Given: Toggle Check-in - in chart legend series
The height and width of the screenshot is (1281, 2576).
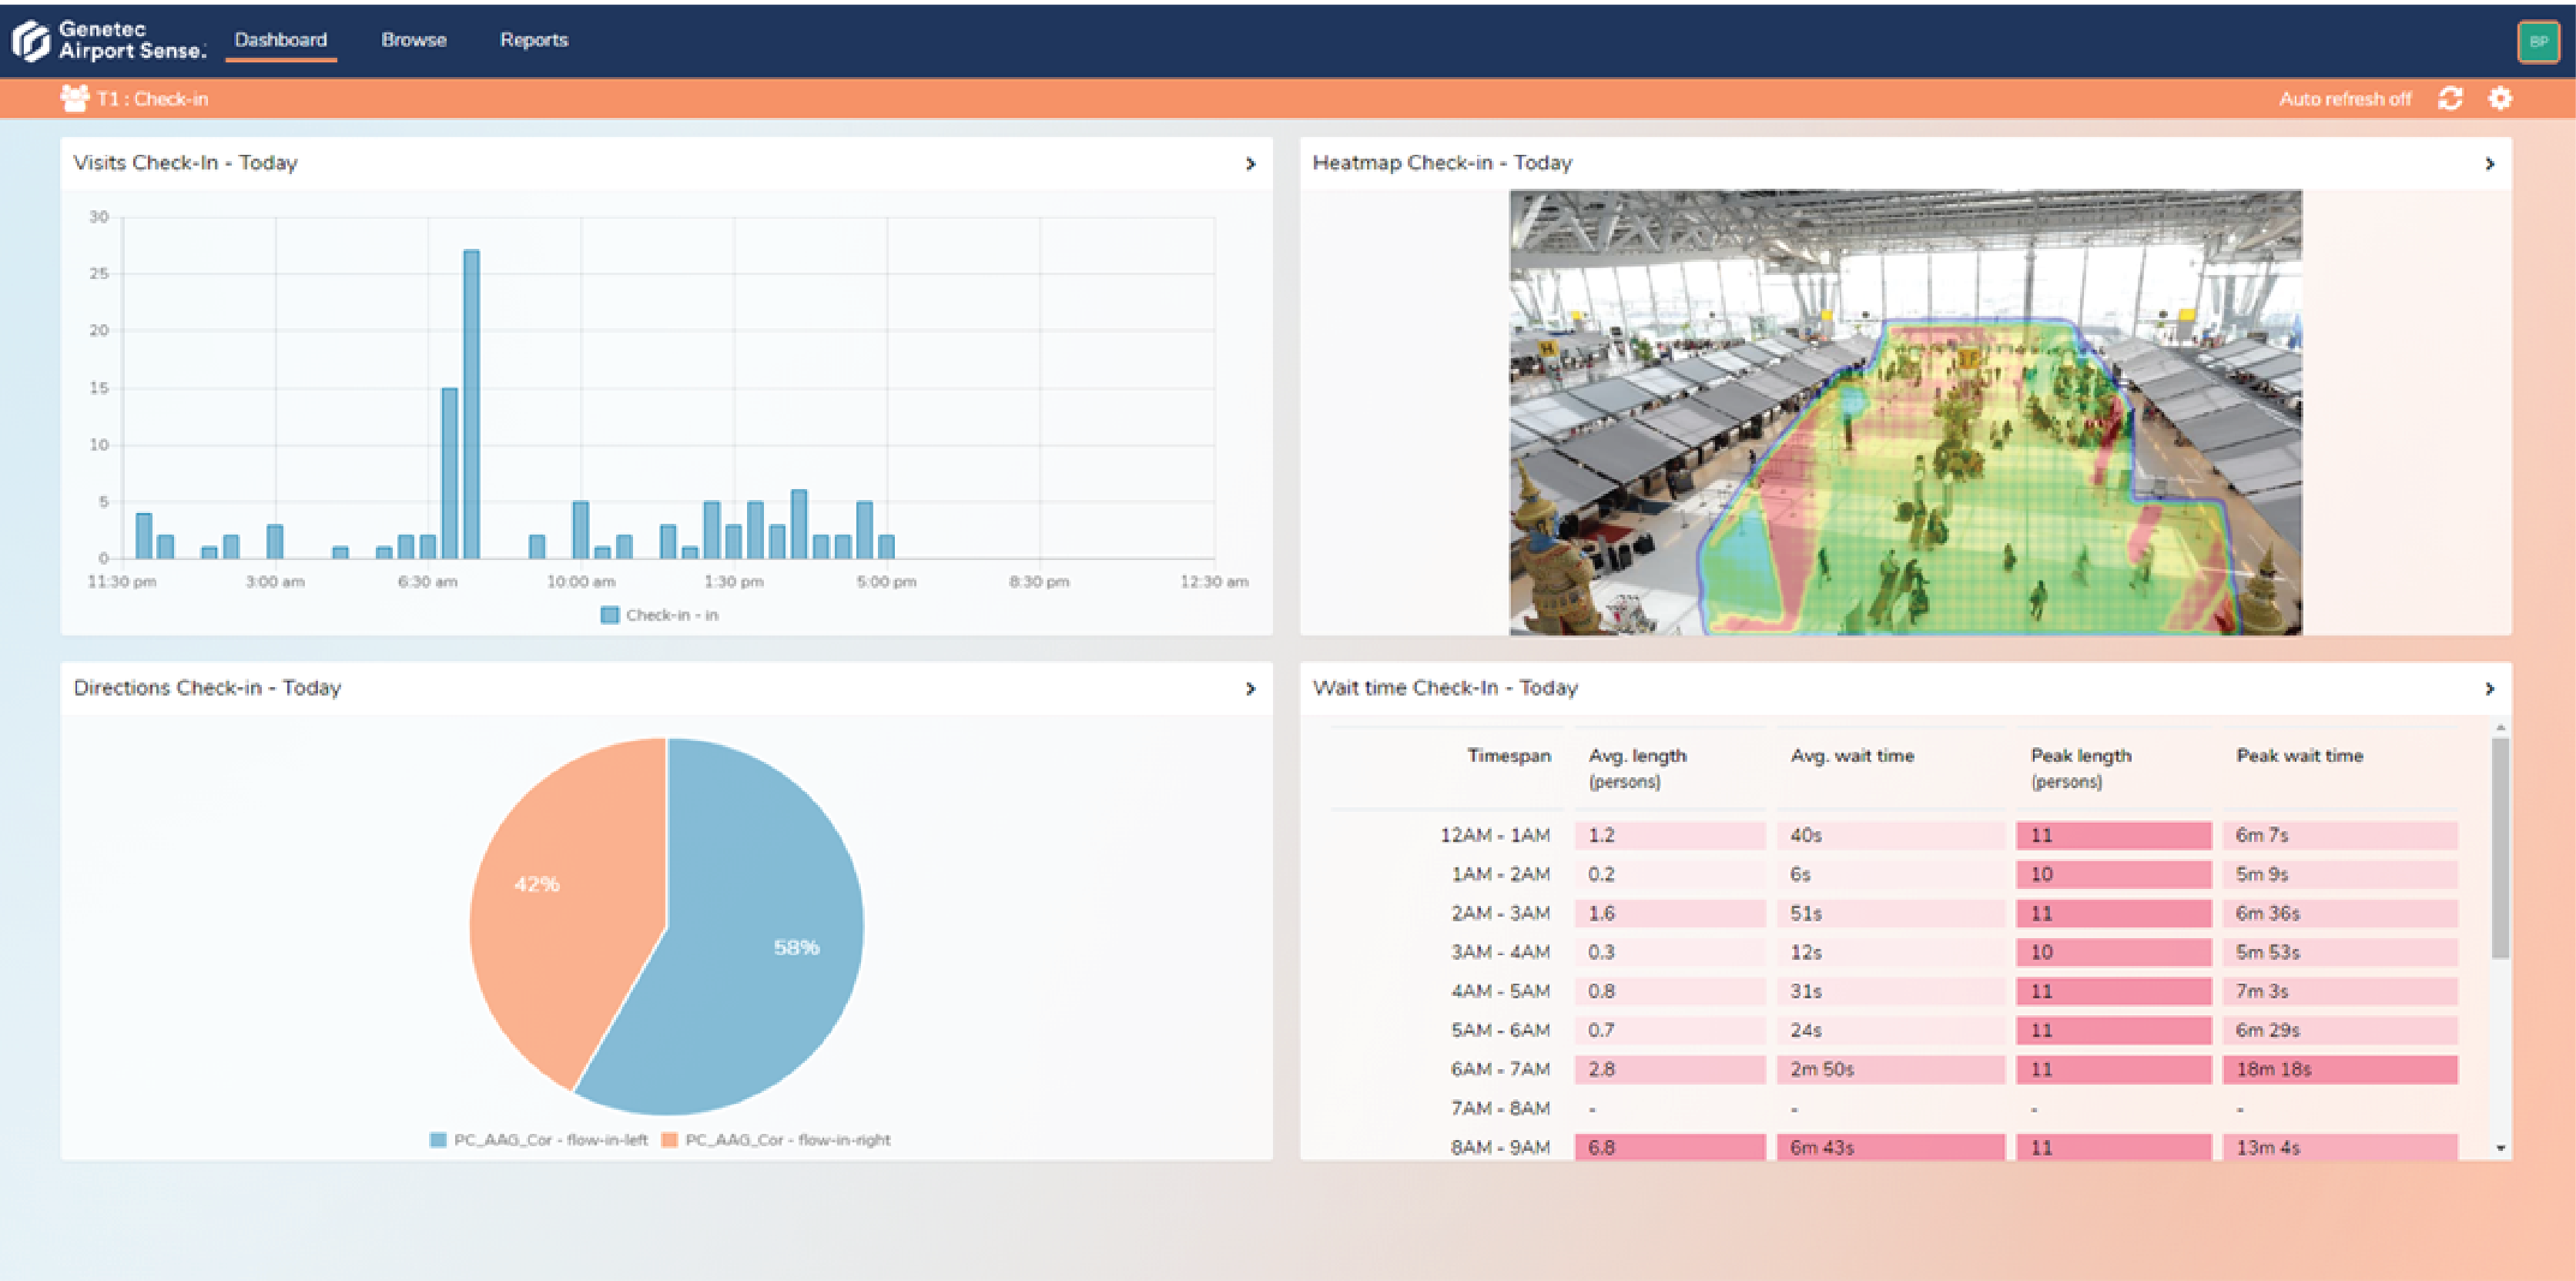Looking at the screenshot, I should pyautogui.click(x=660, y=615).
